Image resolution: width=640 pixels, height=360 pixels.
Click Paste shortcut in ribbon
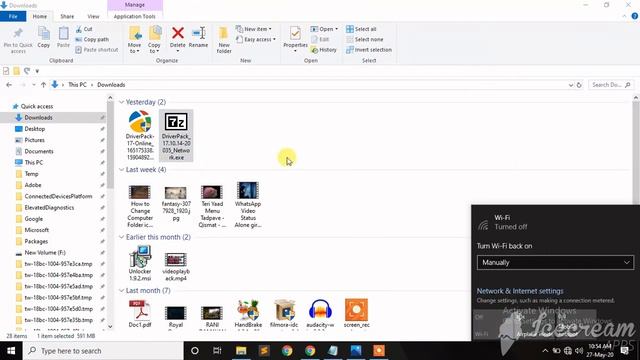(x=97, y=49)
